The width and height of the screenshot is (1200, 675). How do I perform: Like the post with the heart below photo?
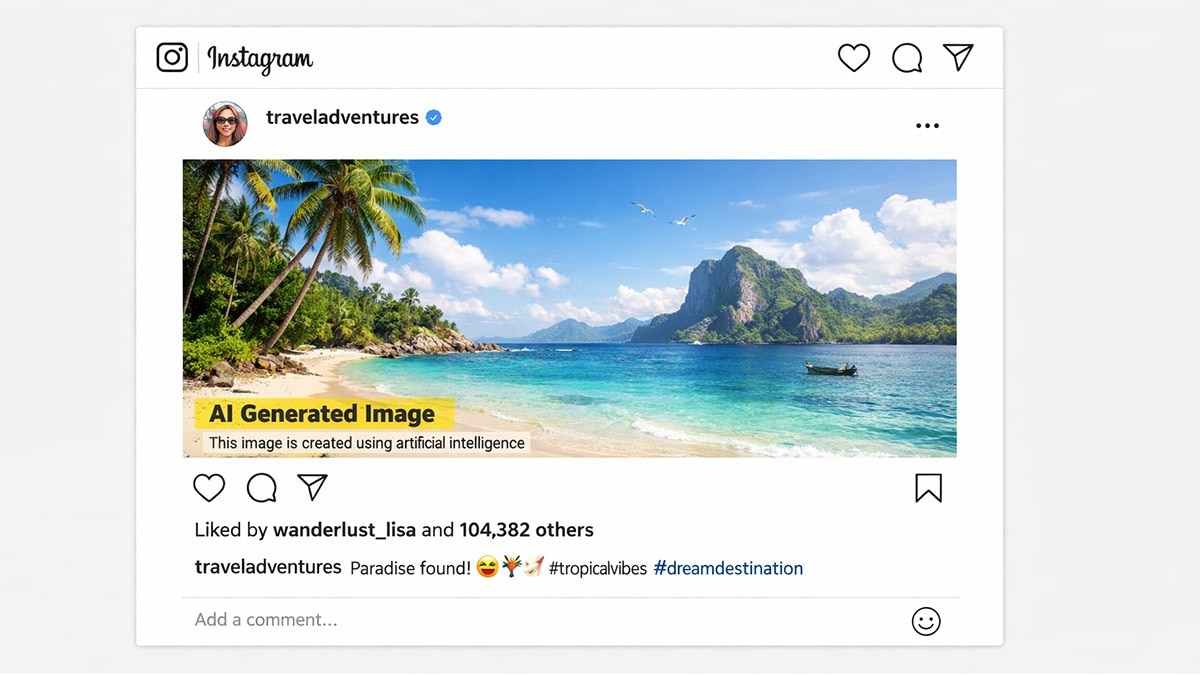[209, 488]
